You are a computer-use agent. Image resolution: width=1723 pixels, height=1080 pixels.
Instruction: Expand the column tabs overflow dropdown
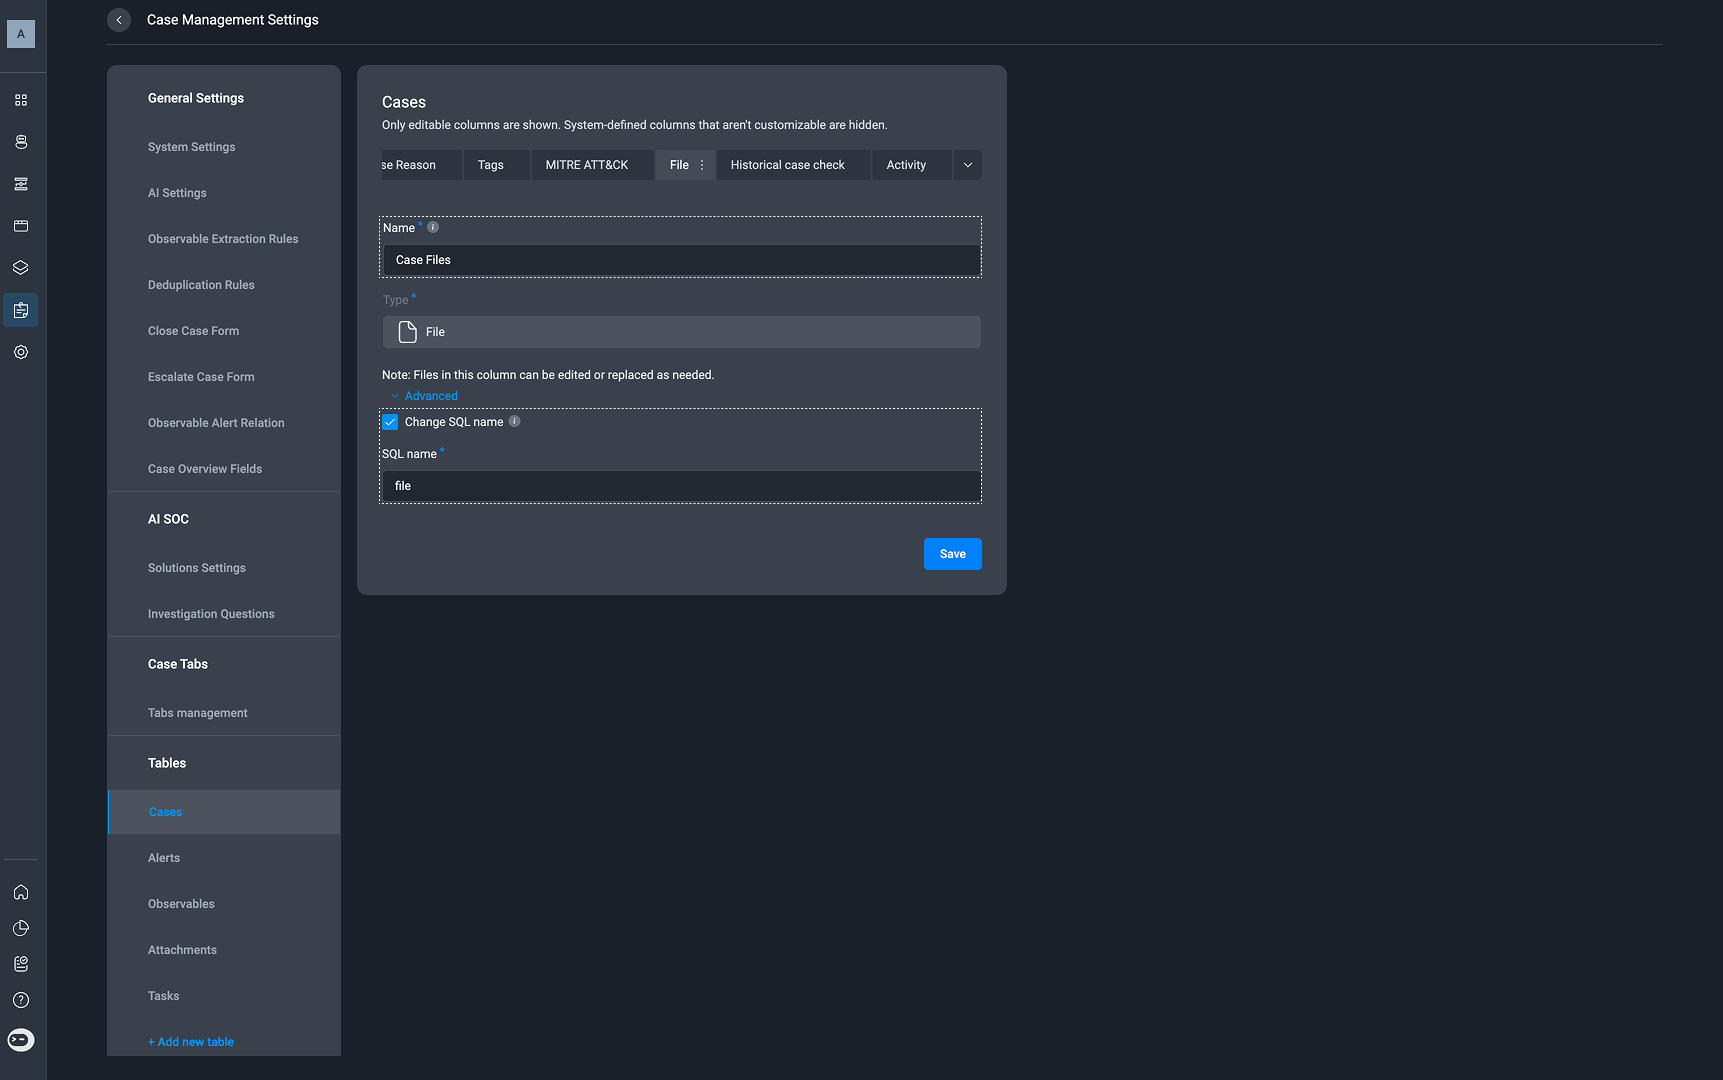(x=968, y=165)
